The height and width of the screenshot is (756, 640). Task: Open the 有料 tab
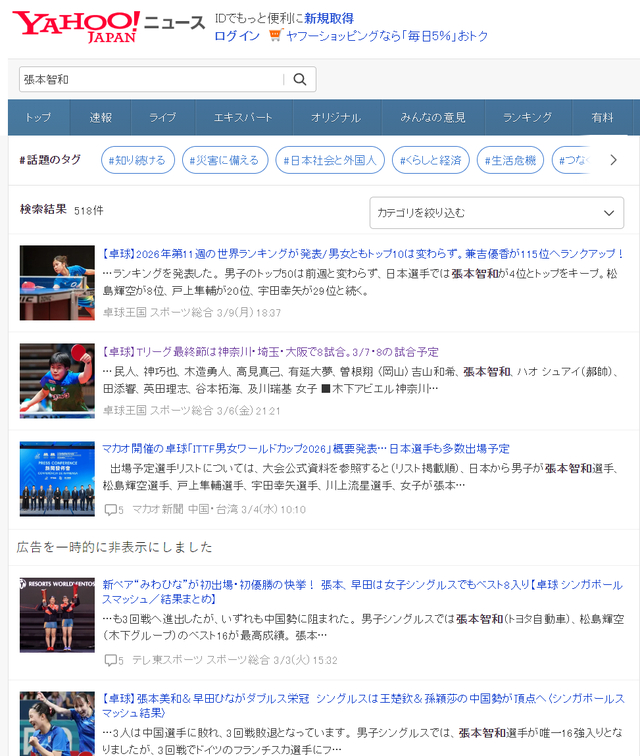coord(602,117)
